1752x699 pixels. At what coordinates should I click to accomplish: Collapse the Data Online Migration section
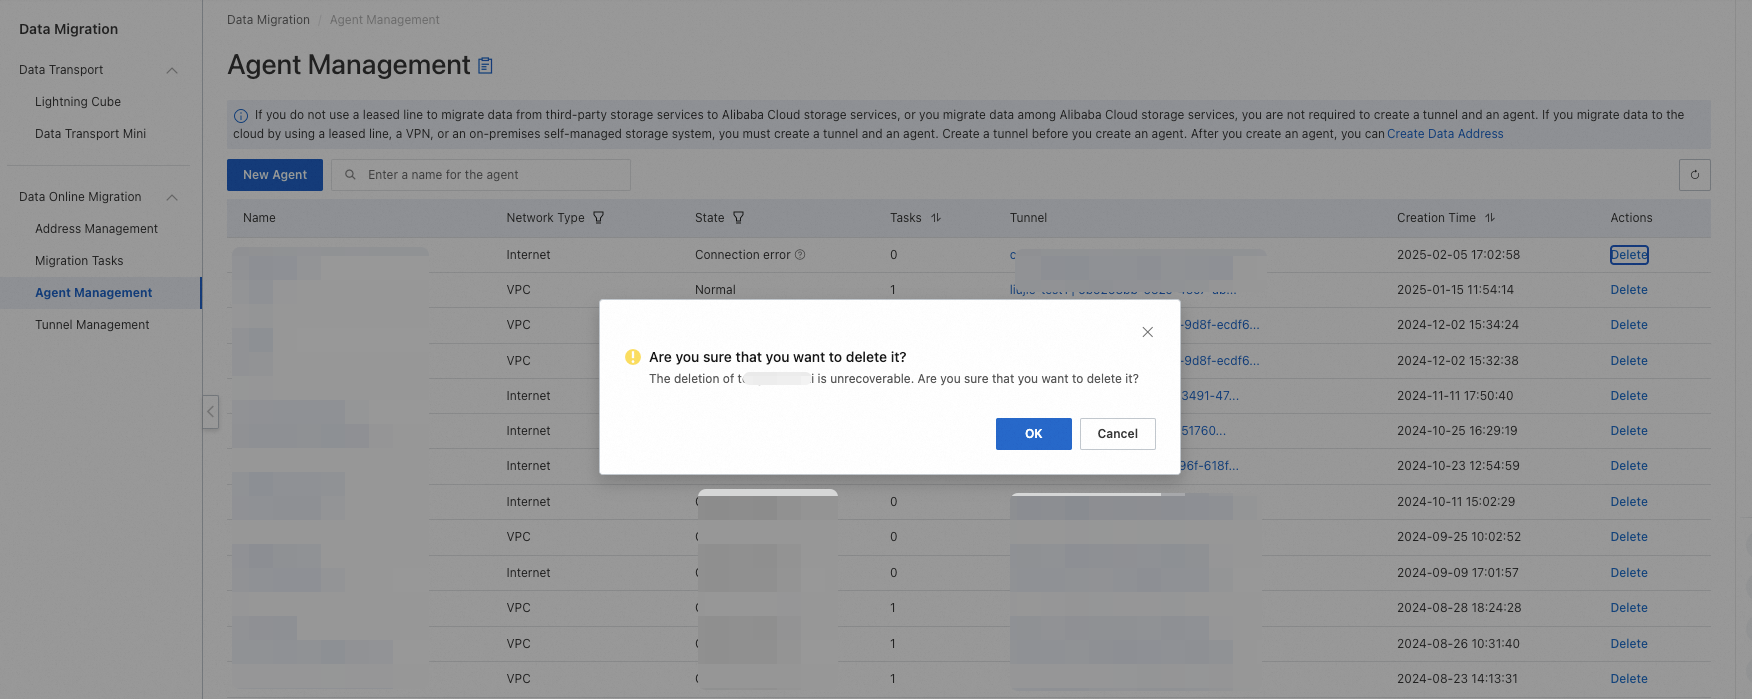(x=172, y=197)
